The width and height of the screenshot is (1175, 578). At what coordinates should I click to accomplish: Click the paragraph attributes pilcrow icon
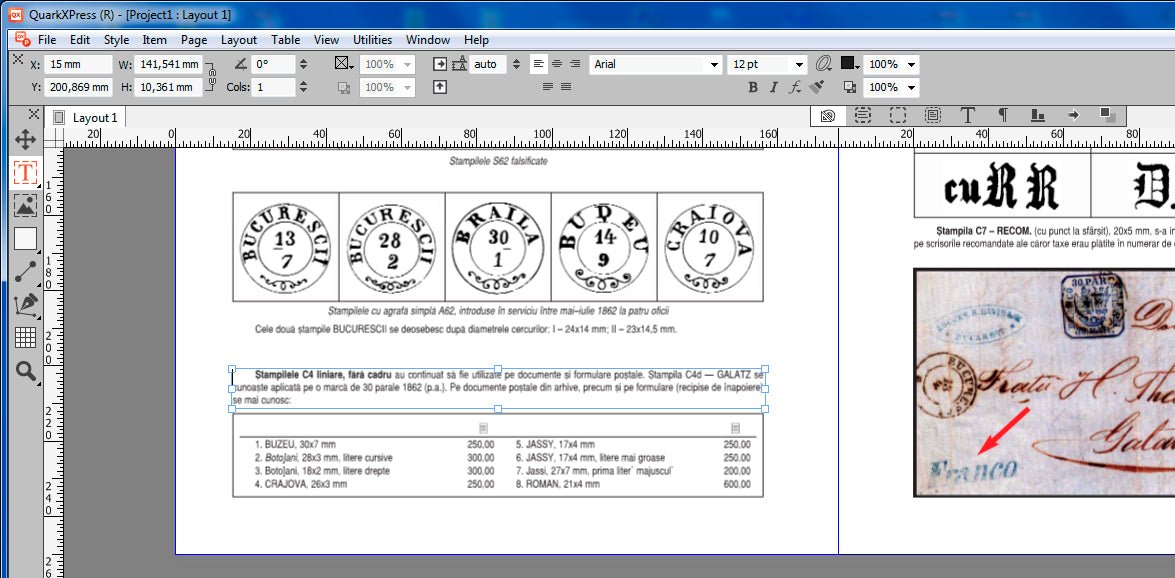1003,116
